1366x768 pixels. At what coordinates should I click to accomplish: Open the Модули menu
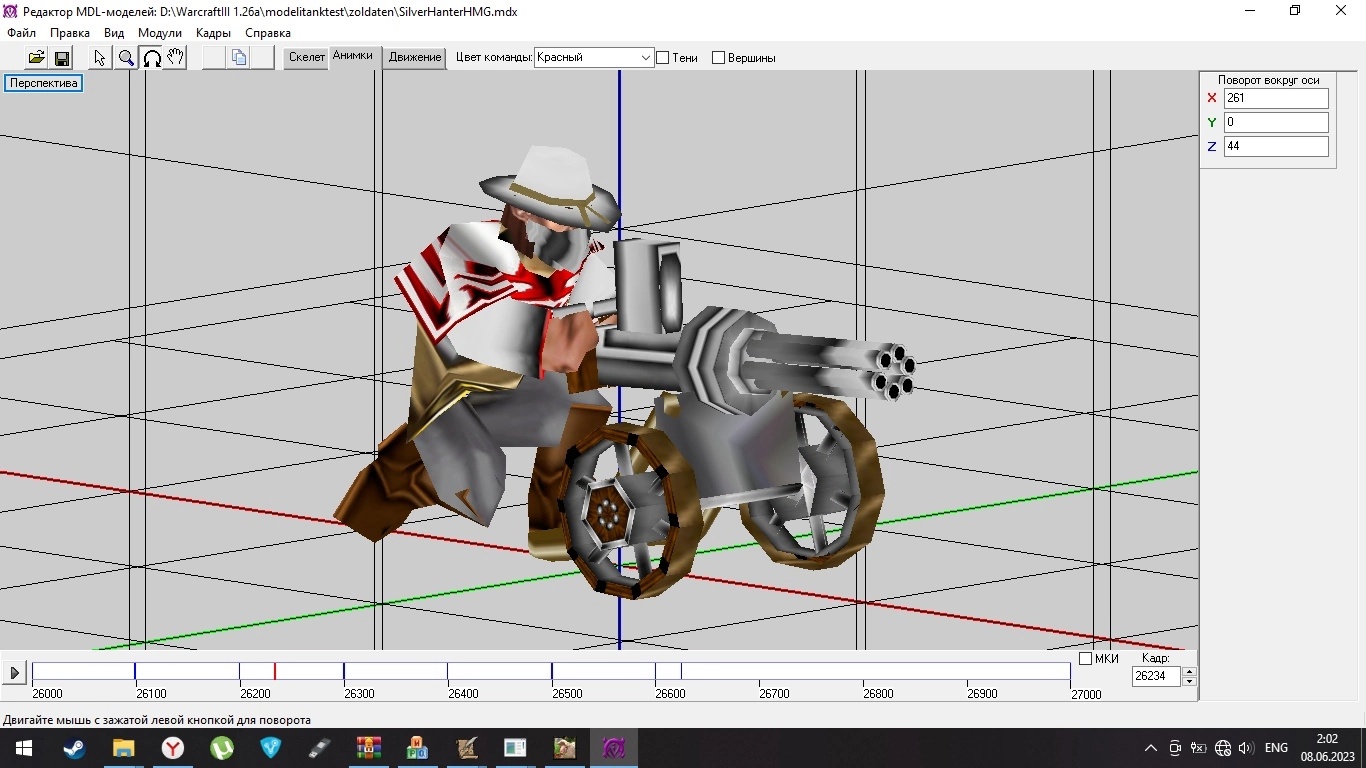(160, 33)
